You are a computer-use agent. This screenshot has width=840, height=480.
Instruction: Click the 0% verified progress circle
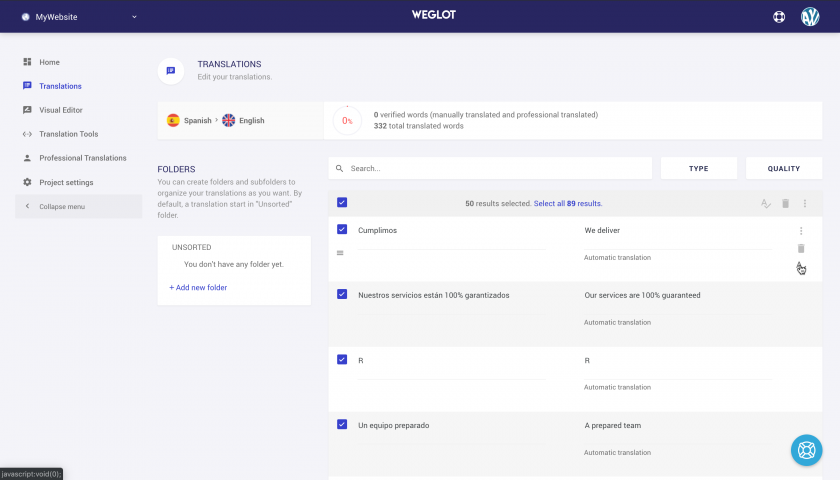tap(347, 121)
